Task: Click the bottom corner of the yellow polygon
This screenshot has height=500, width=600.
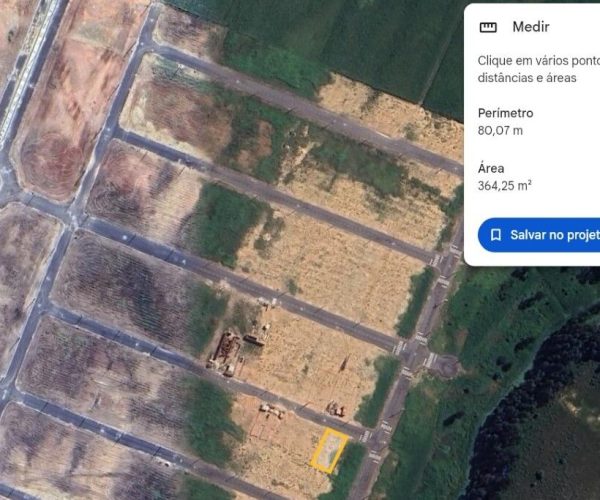Action: [331, 469]
